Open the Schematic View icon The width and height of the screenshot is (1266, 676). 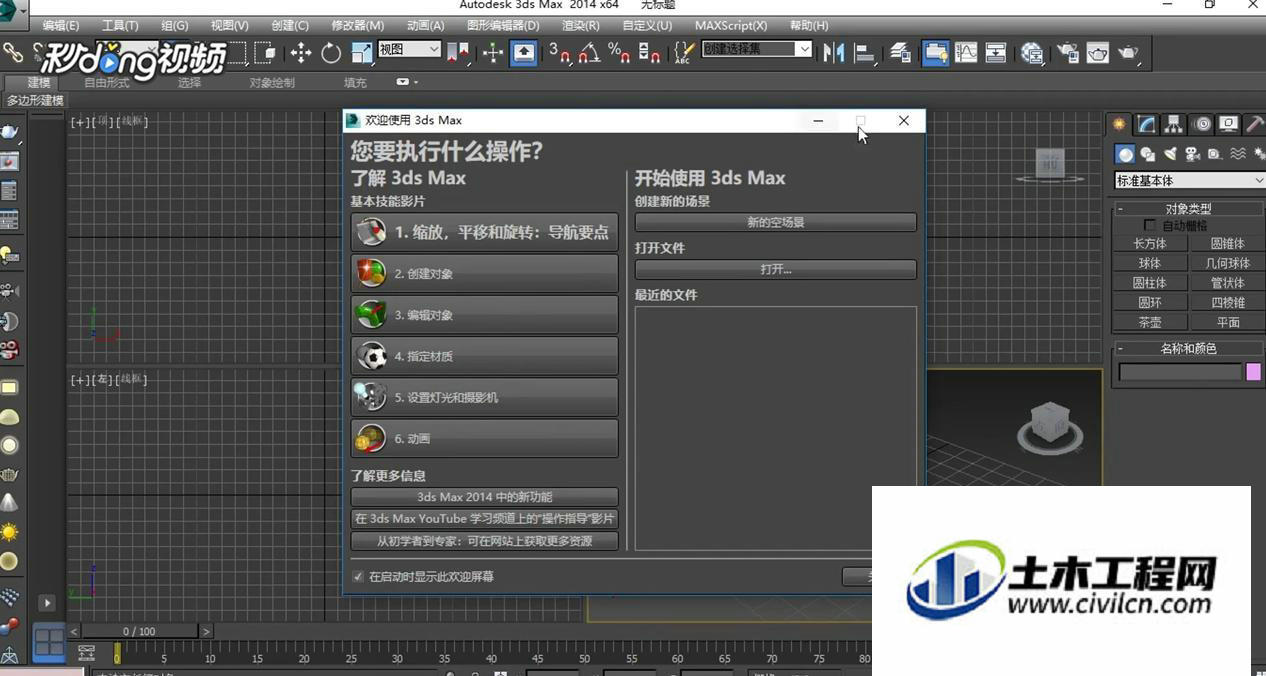pos(996,53)
